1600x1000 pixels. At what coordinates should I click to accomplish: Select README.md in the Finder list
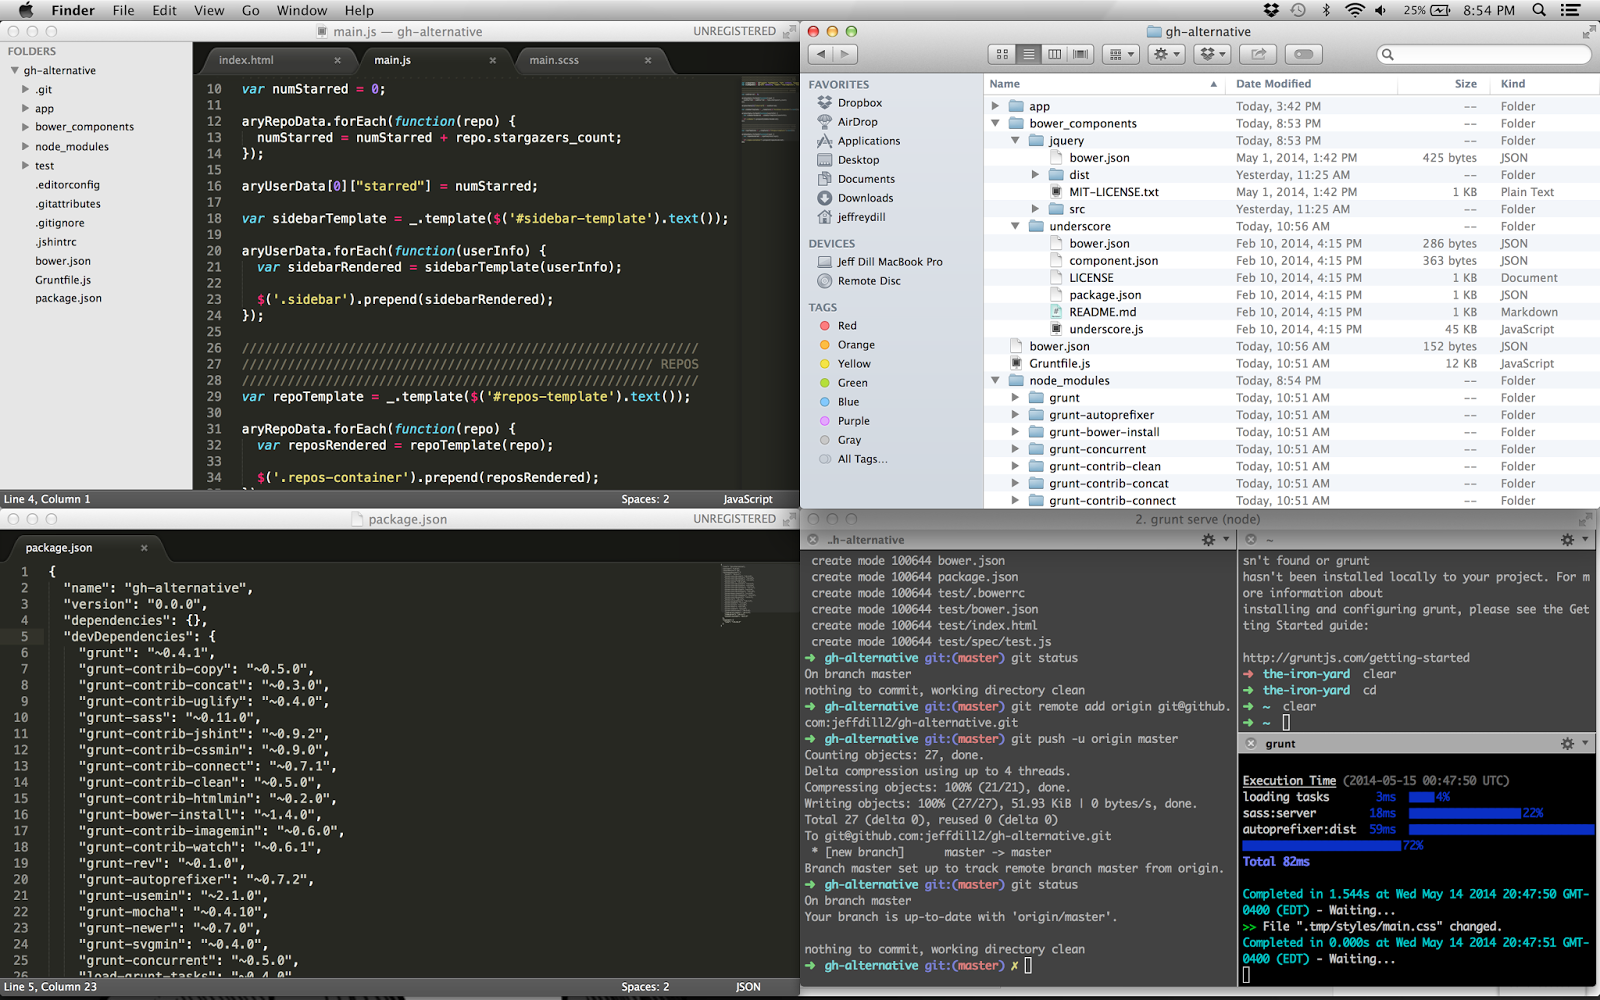(1102, 312)
